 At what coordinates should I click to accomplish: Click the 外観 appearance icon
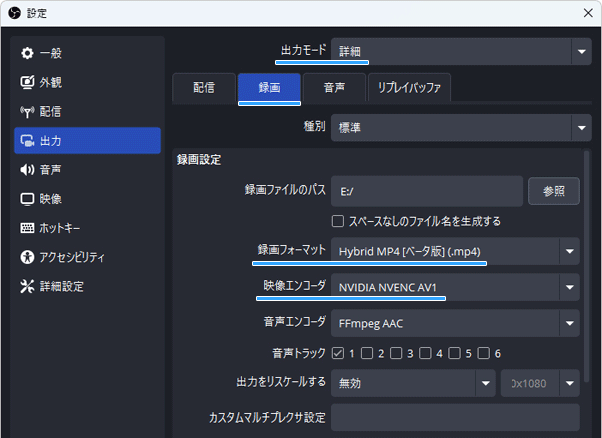[x=27, y=82]
